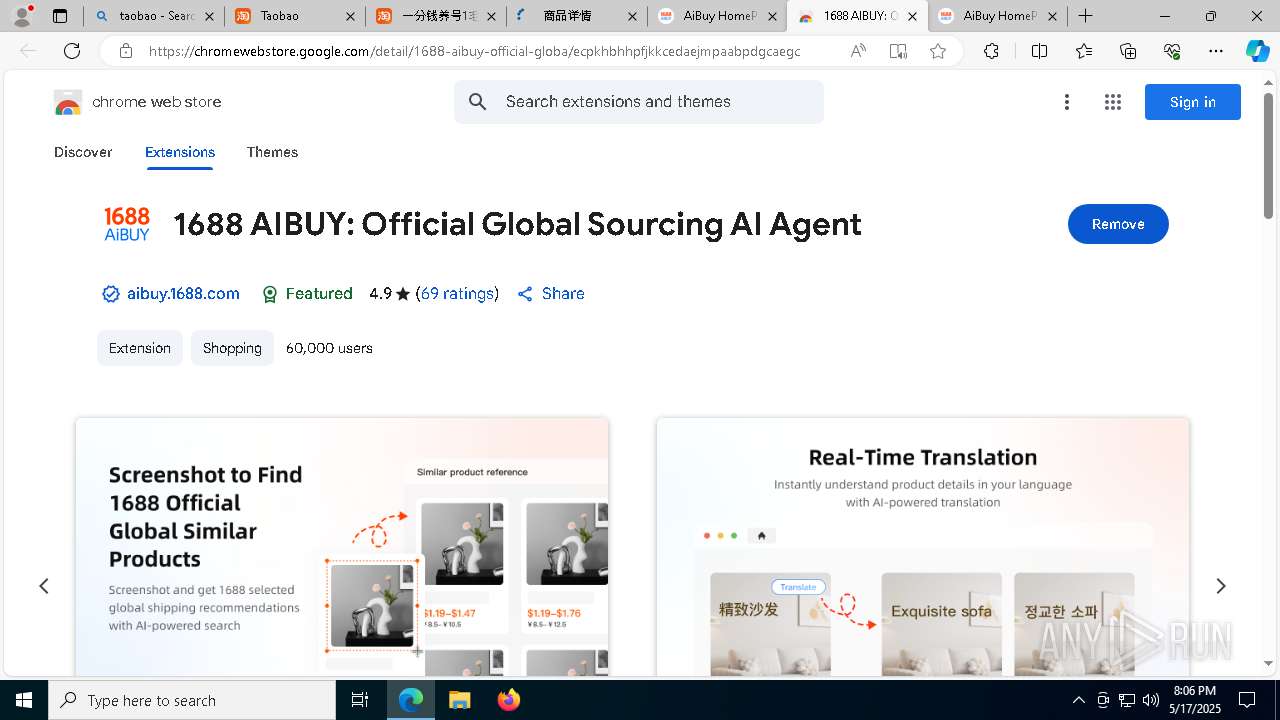The width and height of the screenshot is (1280, 720).
Task: View site information padlock icon
Action: 126,51
